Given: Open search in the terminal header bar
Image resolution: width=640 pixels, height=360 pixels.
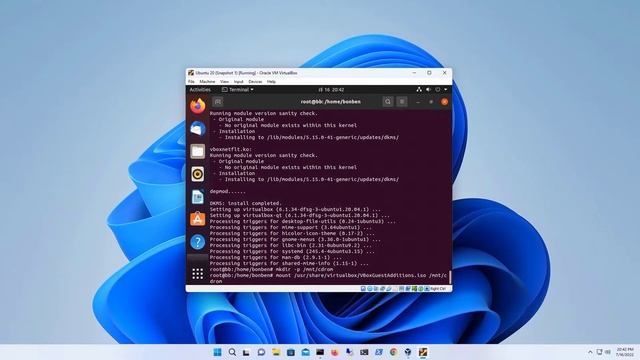Looking at the screenshot, I should point(388,102).
